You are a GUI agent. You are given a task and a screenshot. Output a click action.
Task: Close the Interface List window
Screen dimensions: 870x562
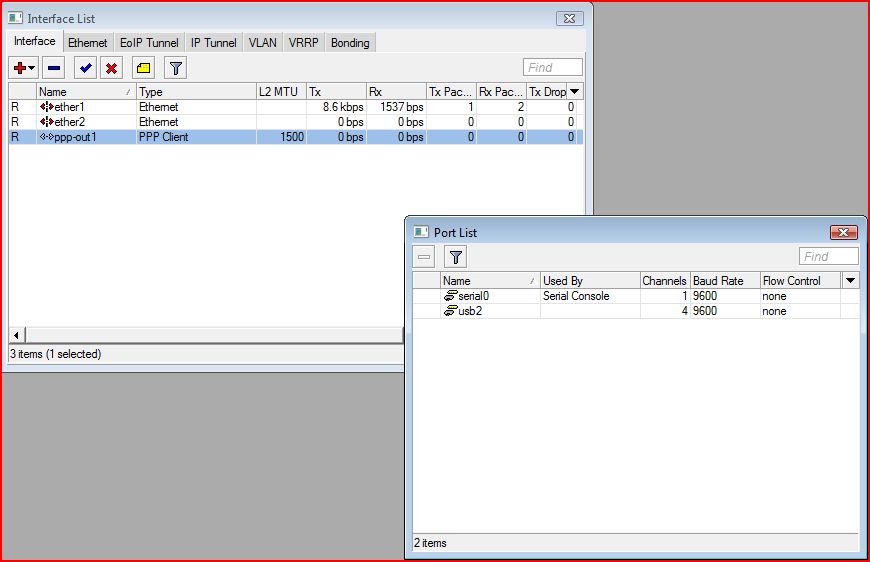pos(569,18)
